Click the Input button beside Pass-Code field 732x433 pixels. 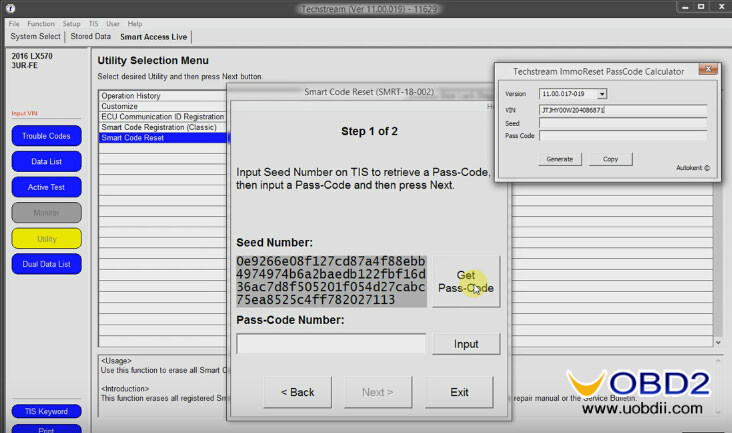point(466,344)
